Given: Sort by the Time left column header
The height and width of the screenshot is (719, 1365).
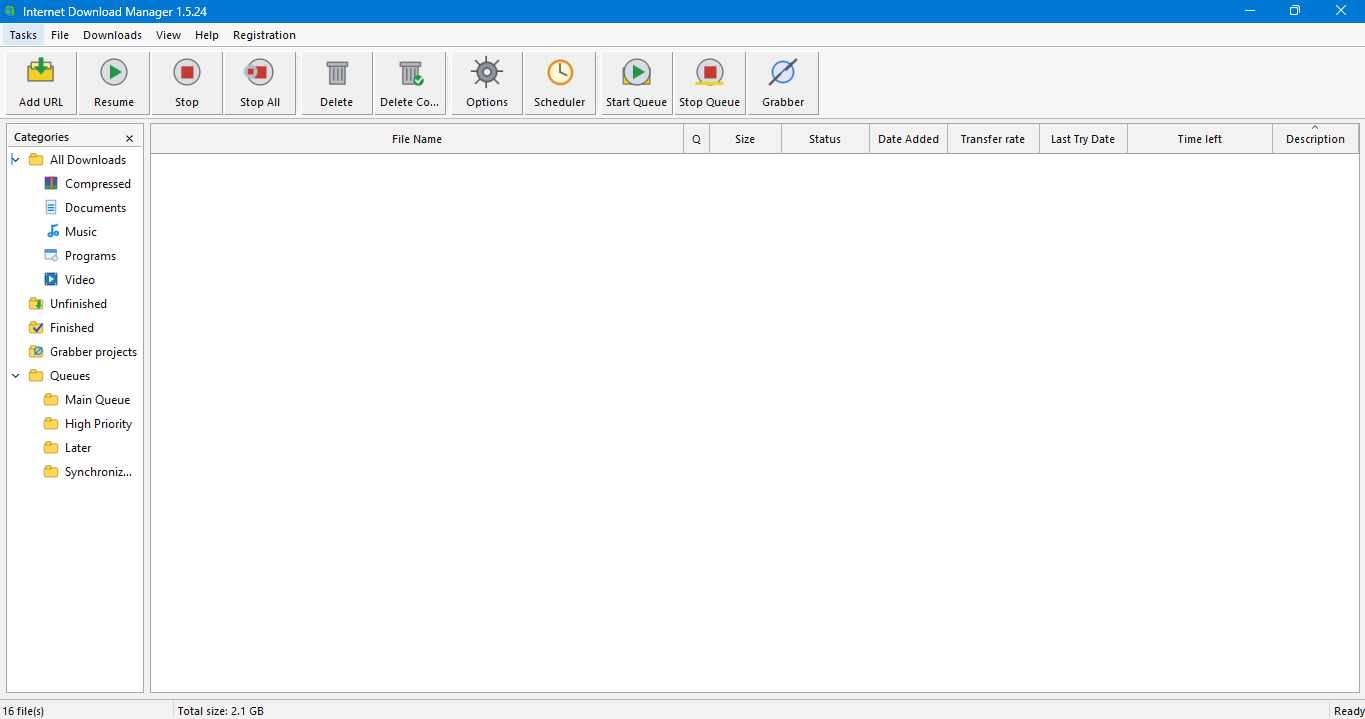Looking at the screenshot, I should [x=1200, y=139].
